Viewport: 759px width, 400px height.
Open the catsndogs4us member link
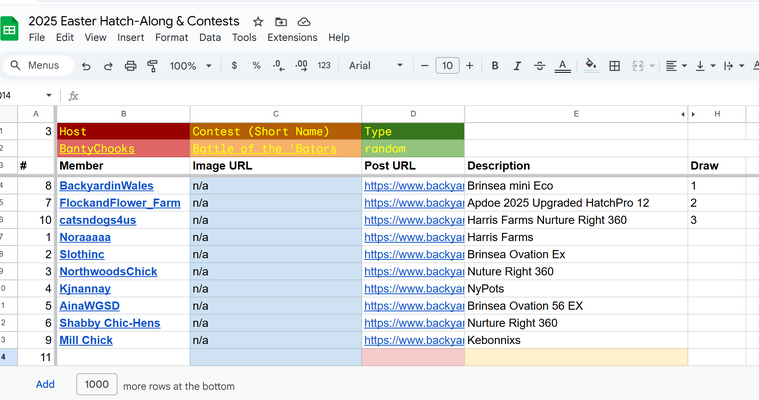pyautogui.click(x=98, y=220)
